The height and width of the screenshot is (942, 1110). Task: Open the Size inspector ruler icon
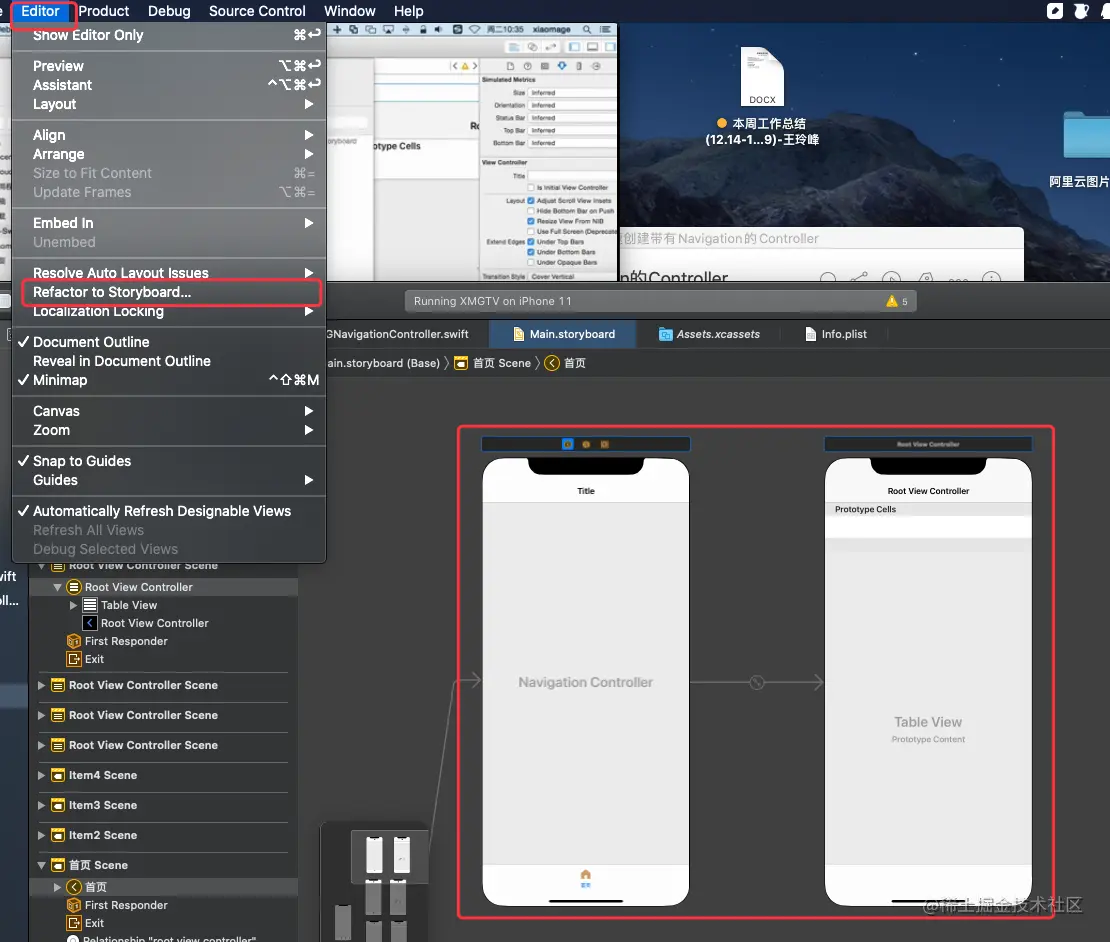pos(579,67)
